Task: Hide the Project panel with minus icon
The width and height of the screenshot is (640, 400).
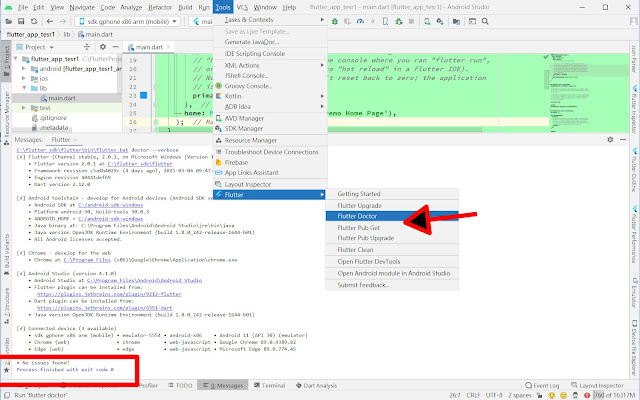Action: pyautogui.click(x=116, y=47)
